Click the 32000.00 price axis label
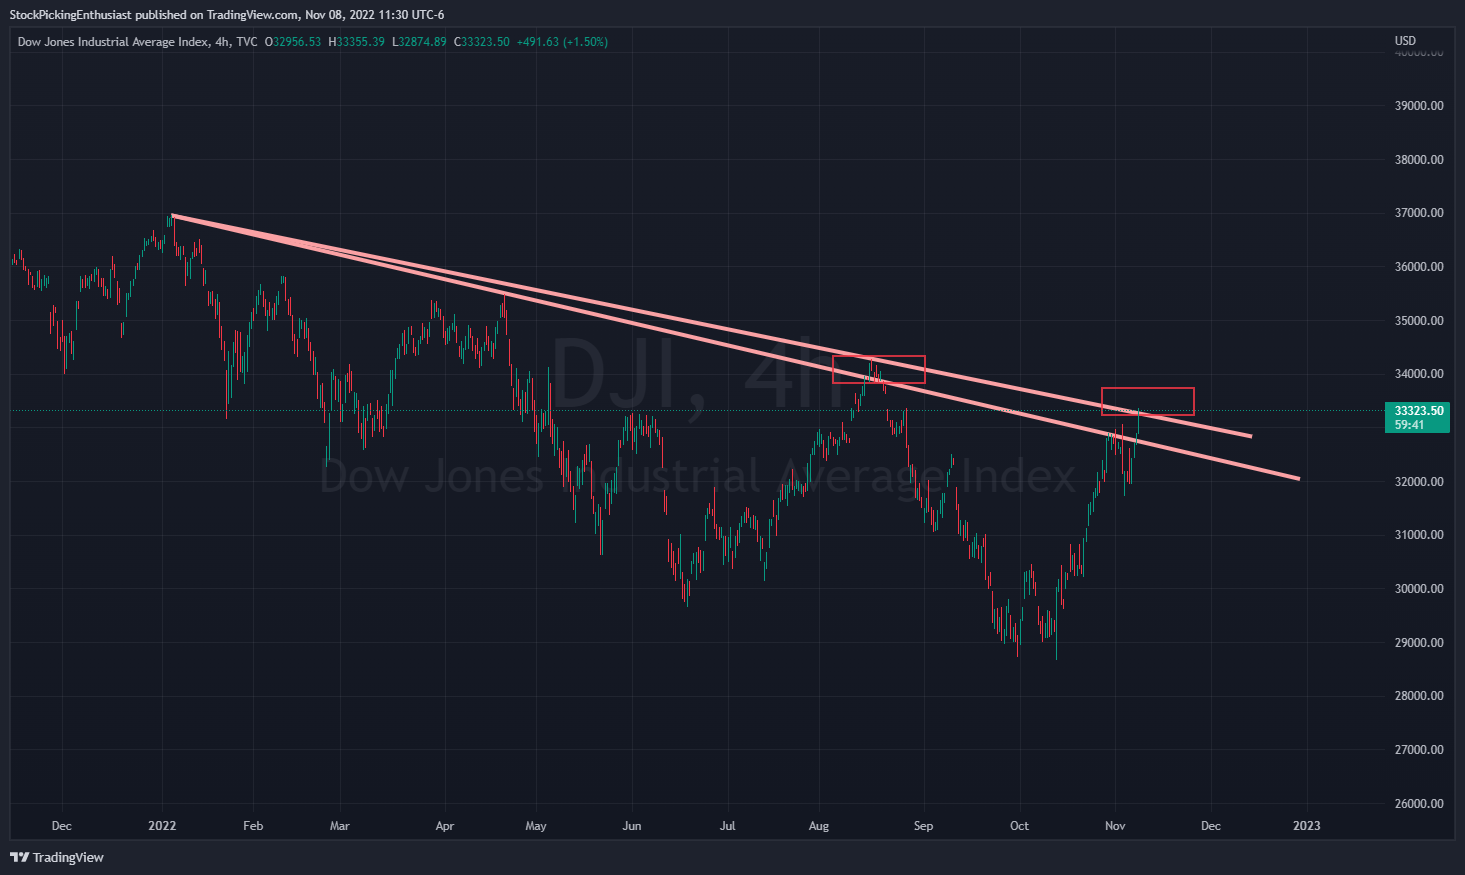The height and width of the screenshot is (875, 1465). pos(1419,482)
